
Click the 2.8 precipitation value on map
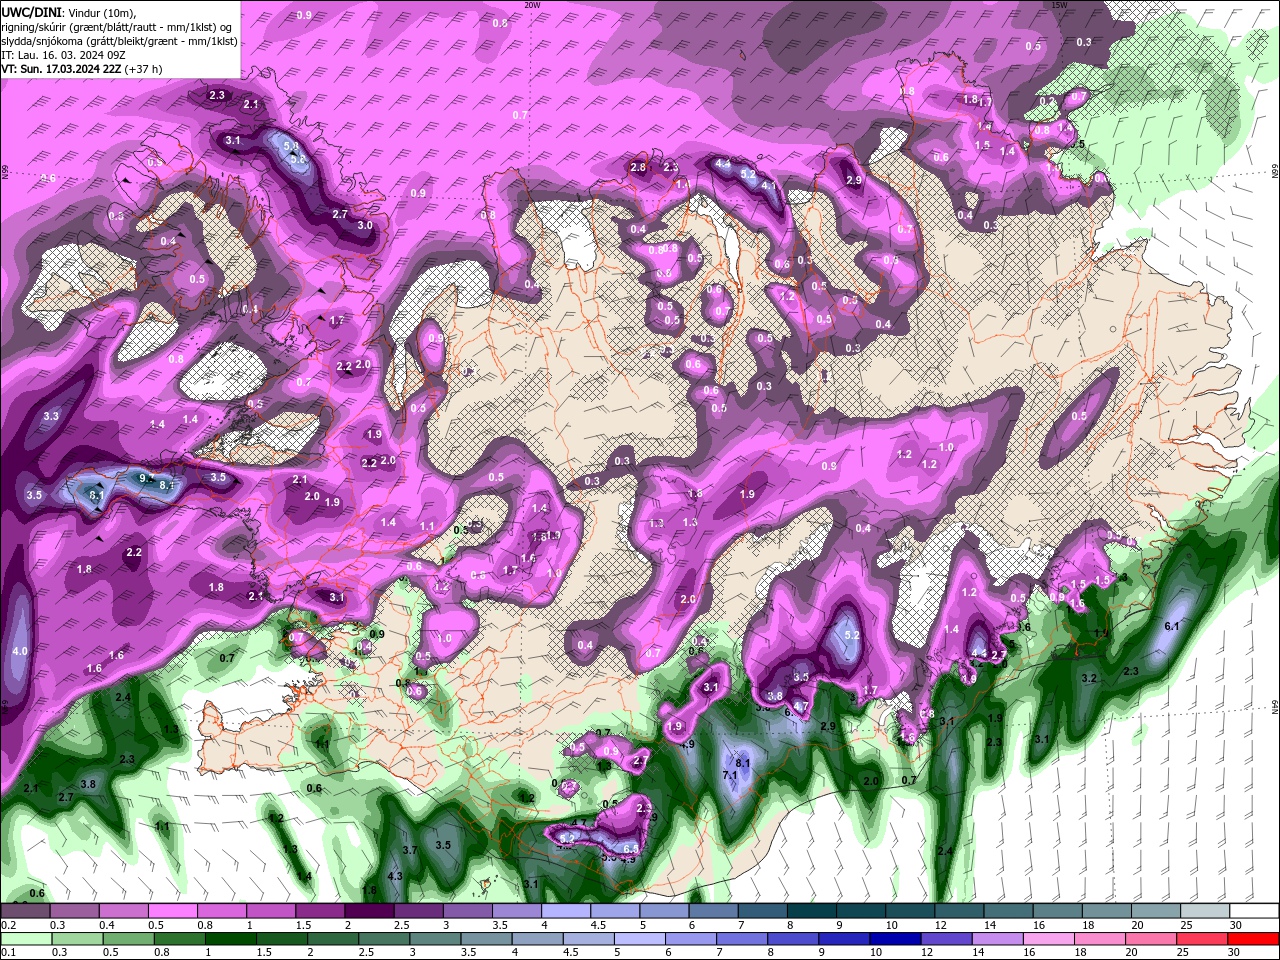(638, 168)
